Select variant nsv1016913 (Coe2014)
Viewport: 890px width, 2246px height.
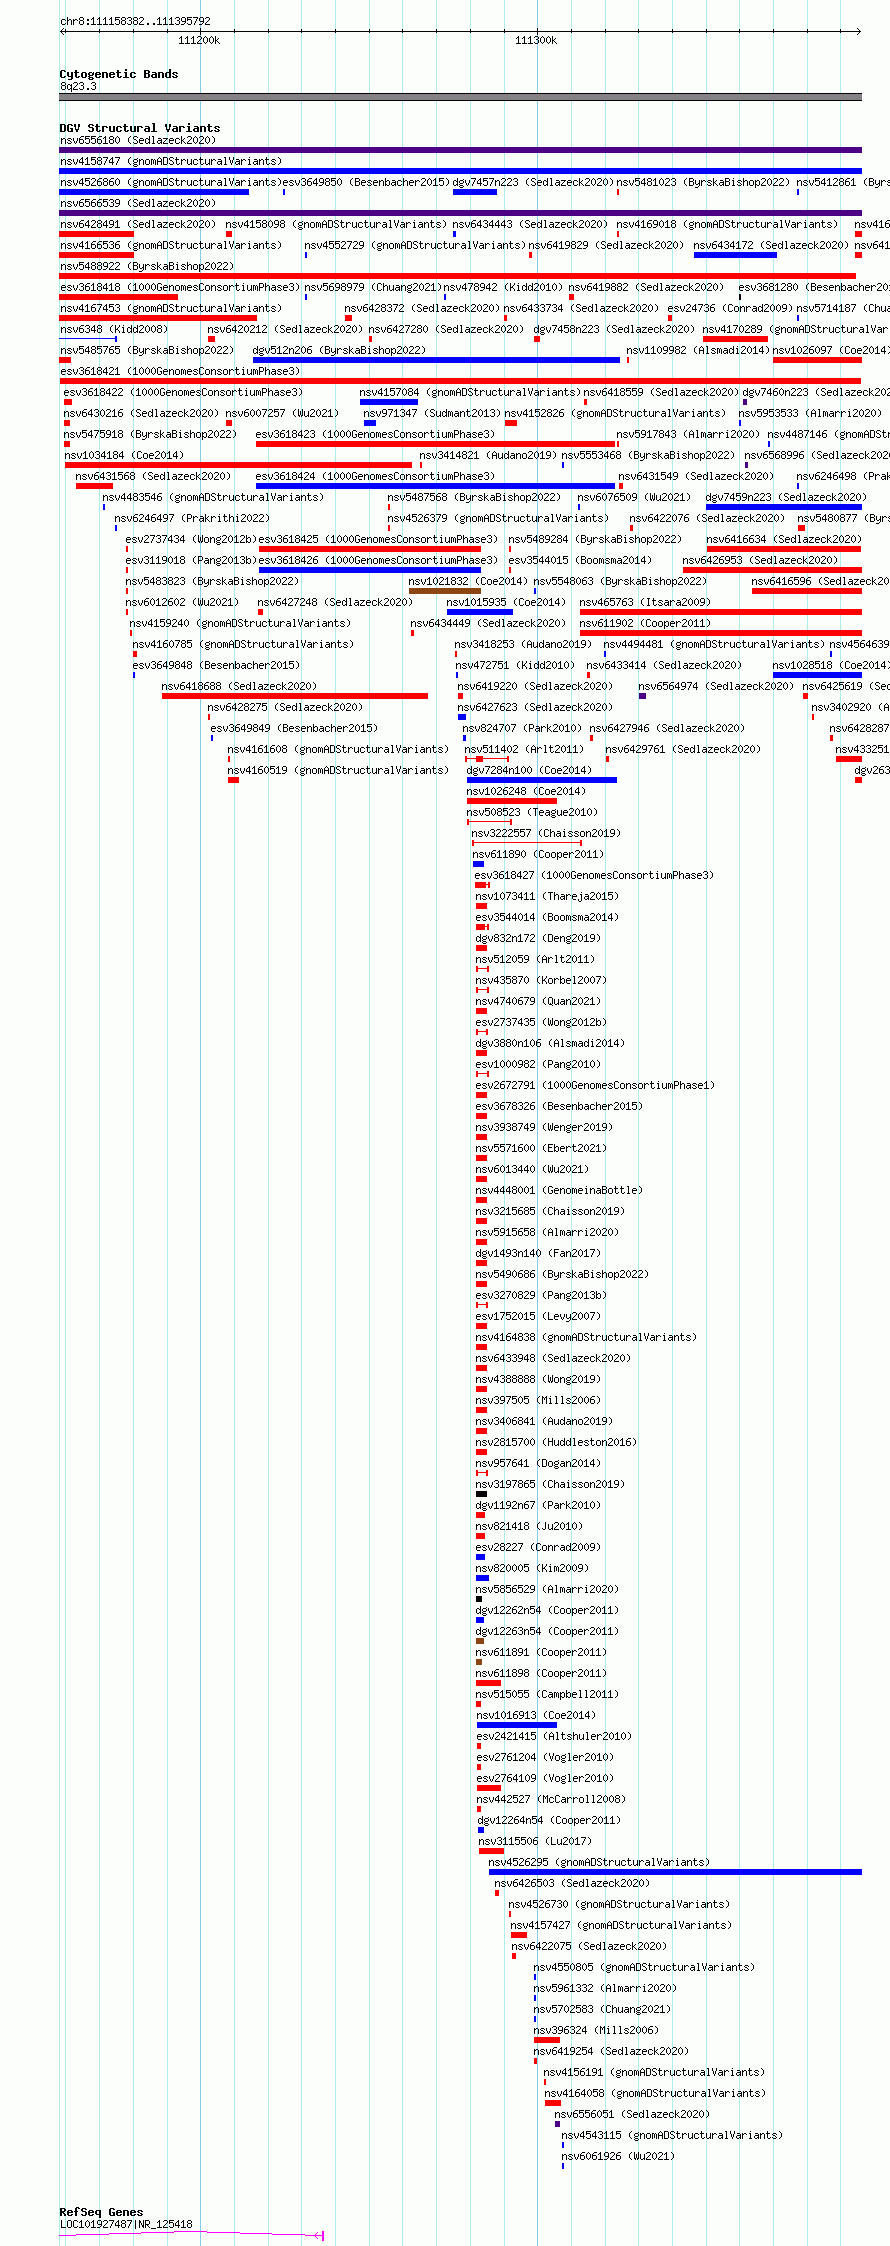[x=536, y=1715]
